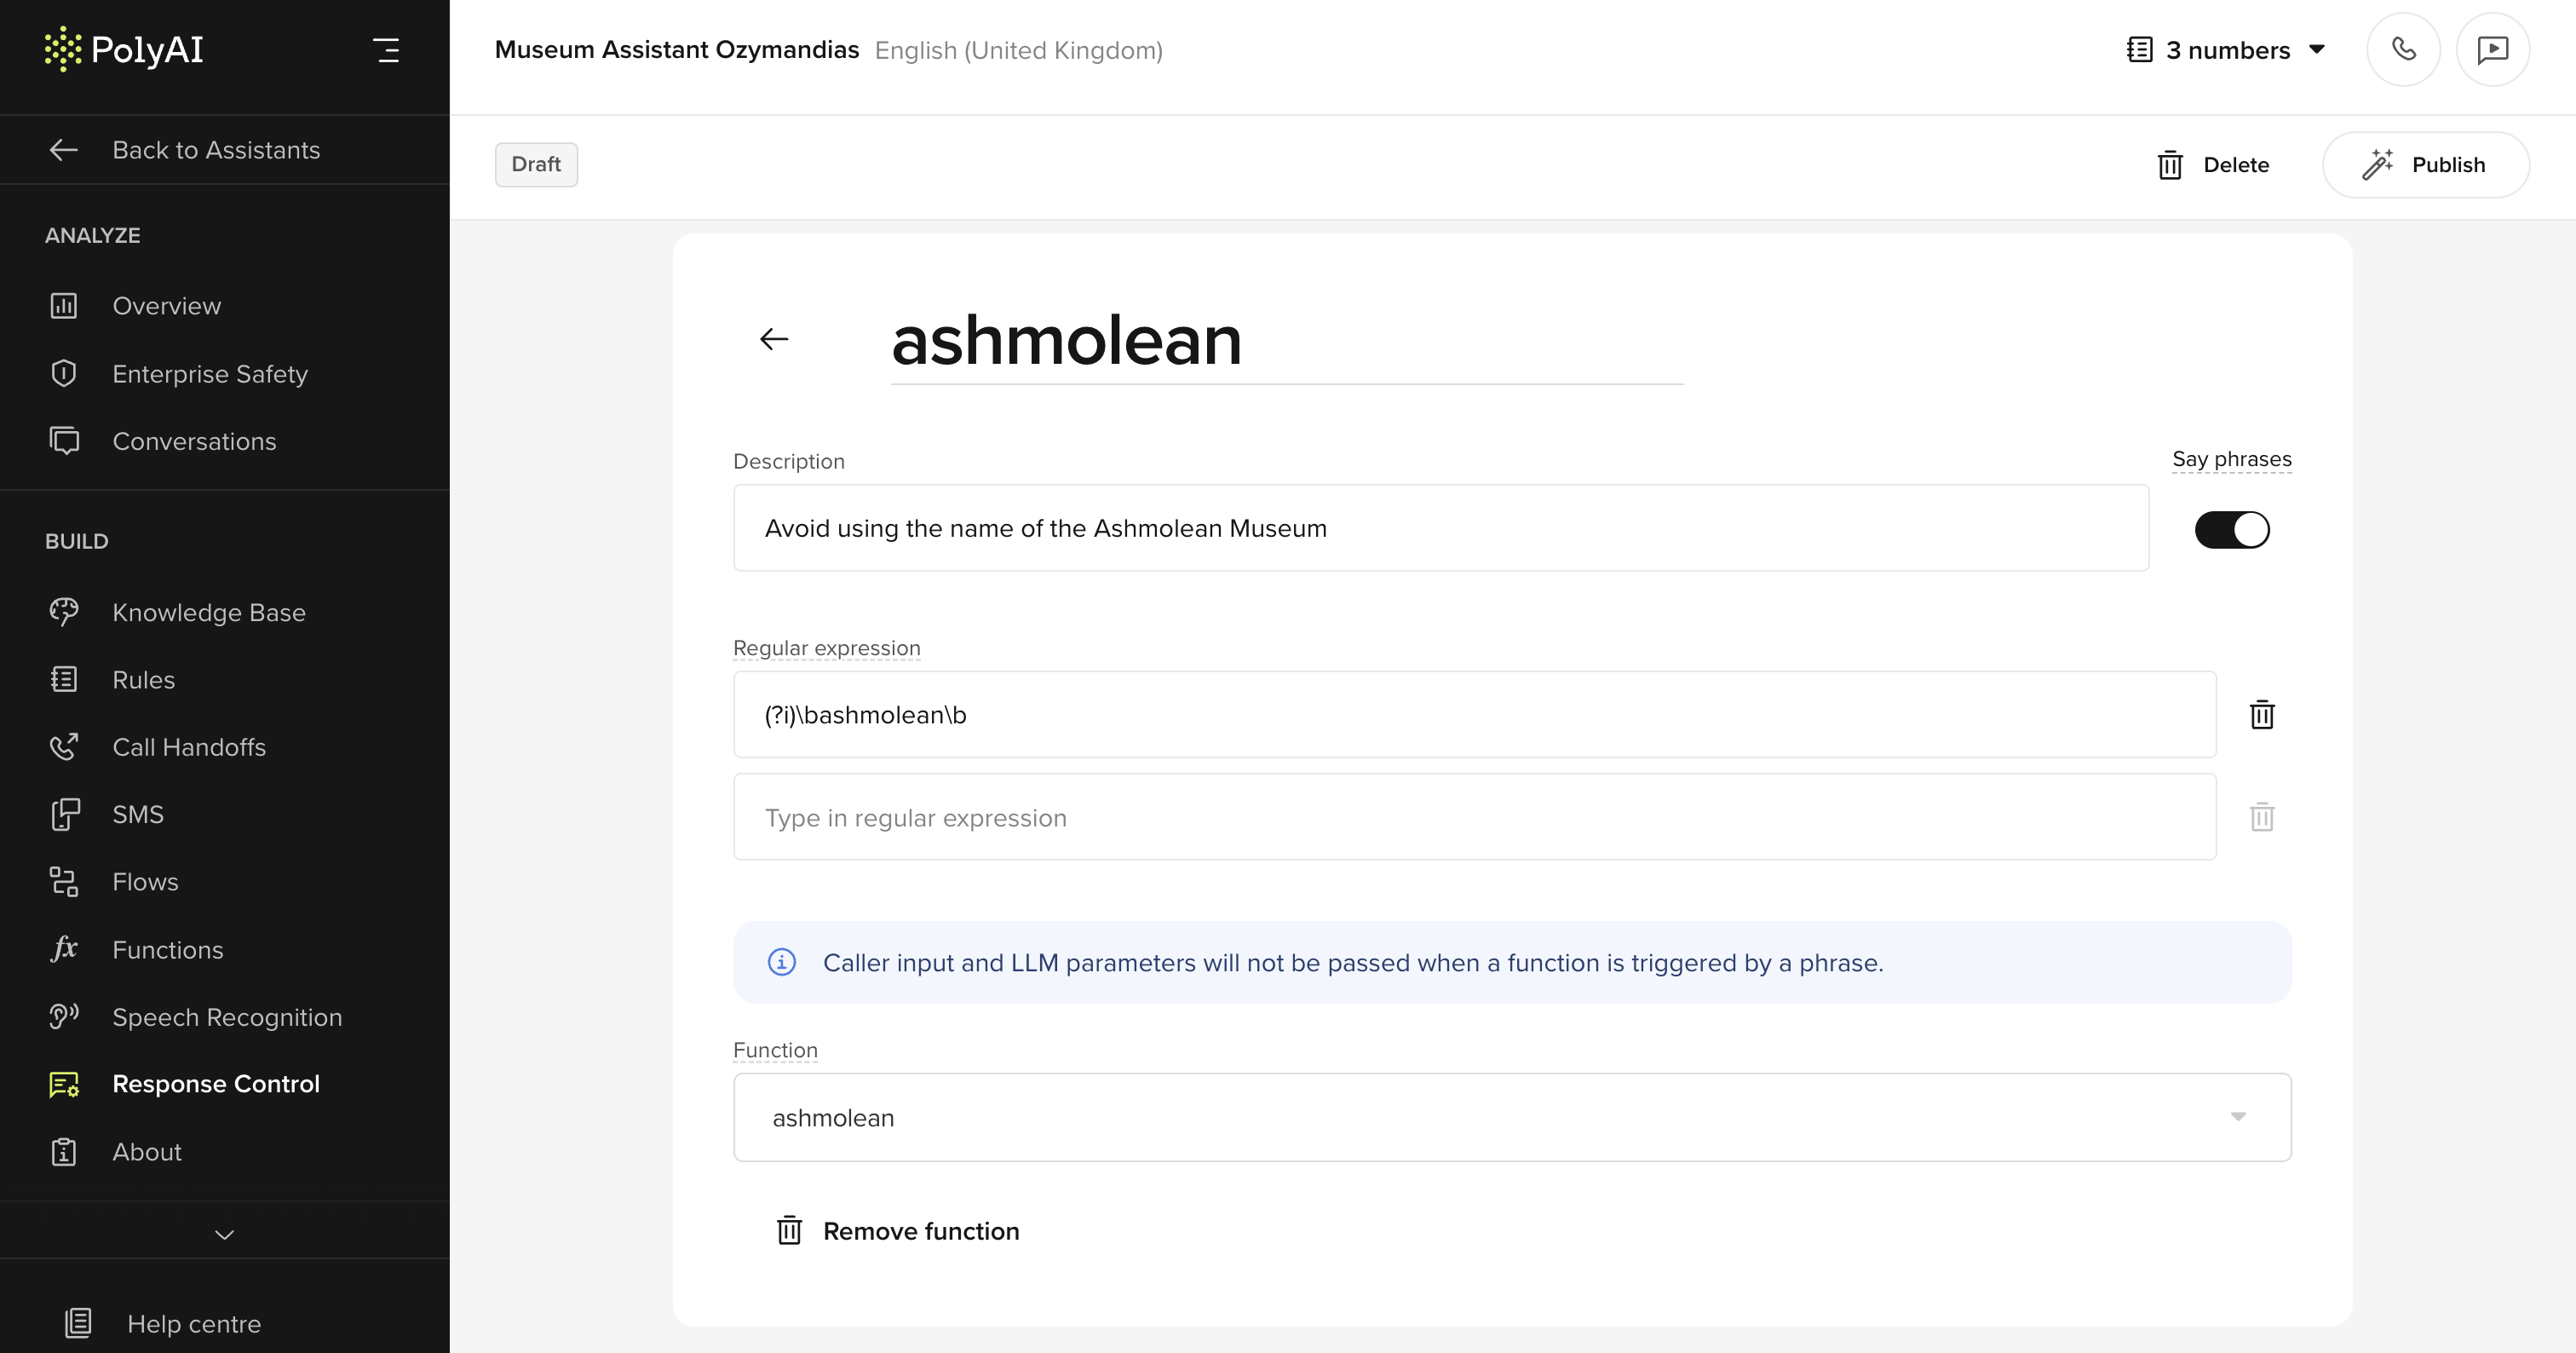This screenshot has width=2576, height=1353.
Task: Click the Publish button
Action: 2425,165
